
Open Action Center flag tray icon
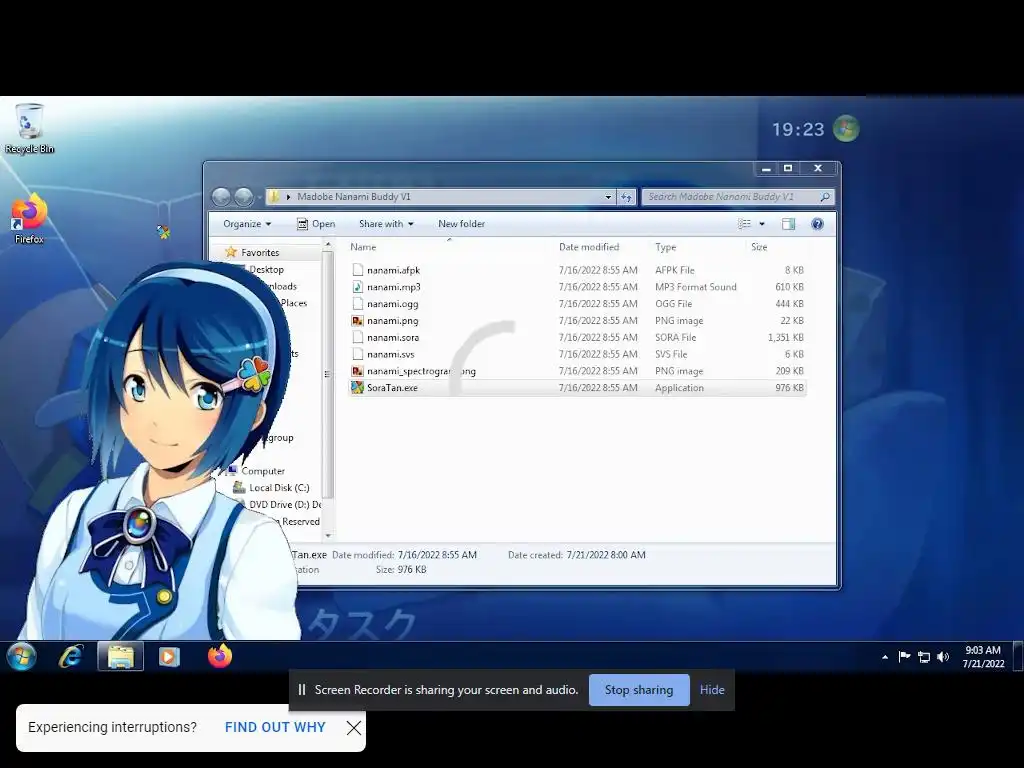[x=904, y=657]
